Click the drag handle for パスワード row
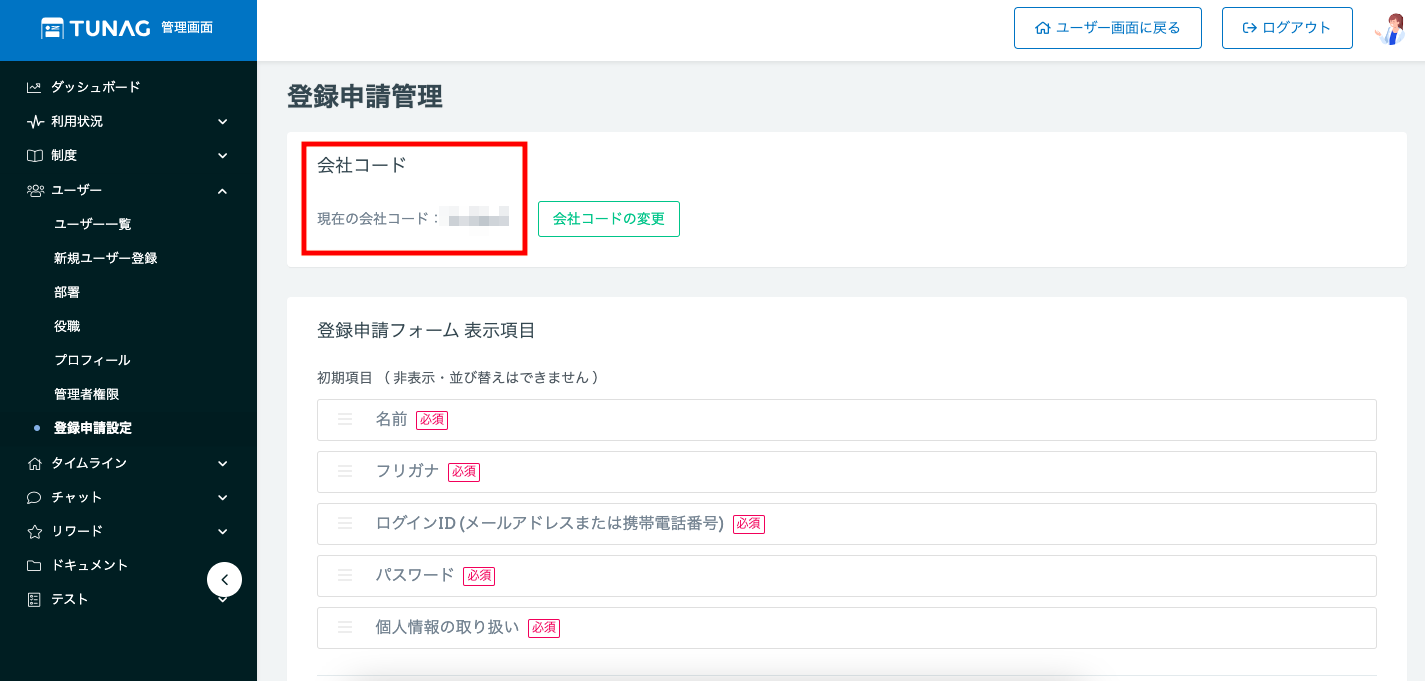 (345, 576)
